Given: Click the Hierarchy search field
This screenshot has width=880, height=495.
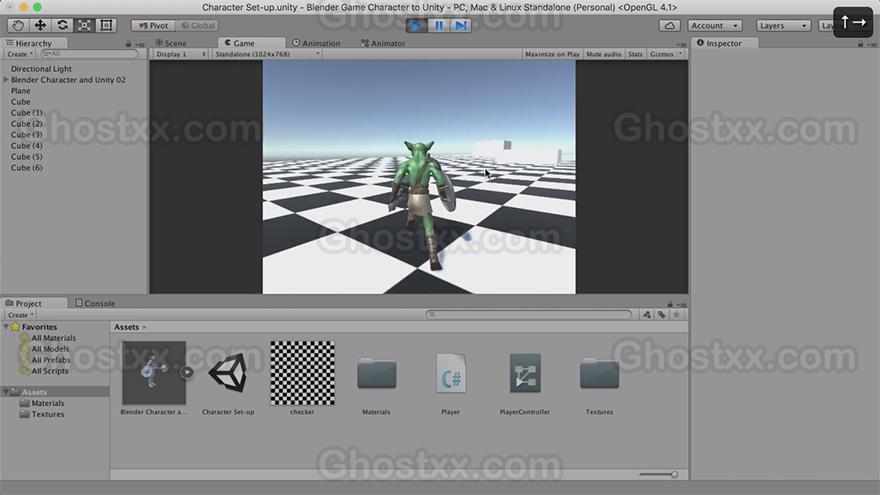Looking at the screenshot, I should click(x=90, y=54).
